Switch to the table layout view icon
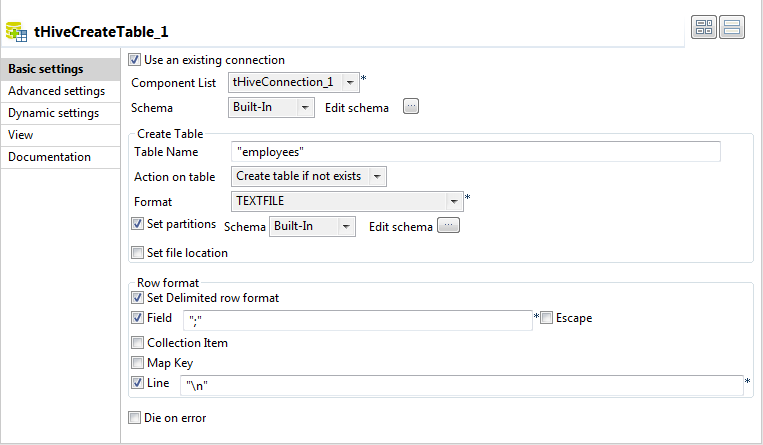The image size is (763, 445). (x=702, y=28)
